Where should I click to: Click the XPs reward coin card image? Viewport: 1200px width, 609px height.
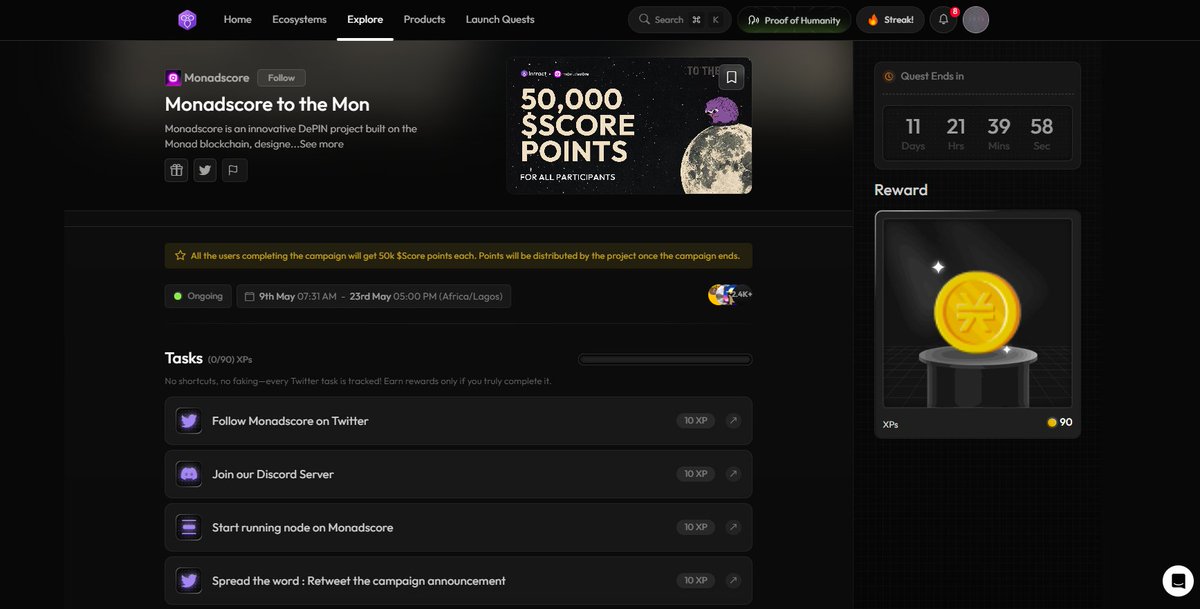click(x=978, y=314)
